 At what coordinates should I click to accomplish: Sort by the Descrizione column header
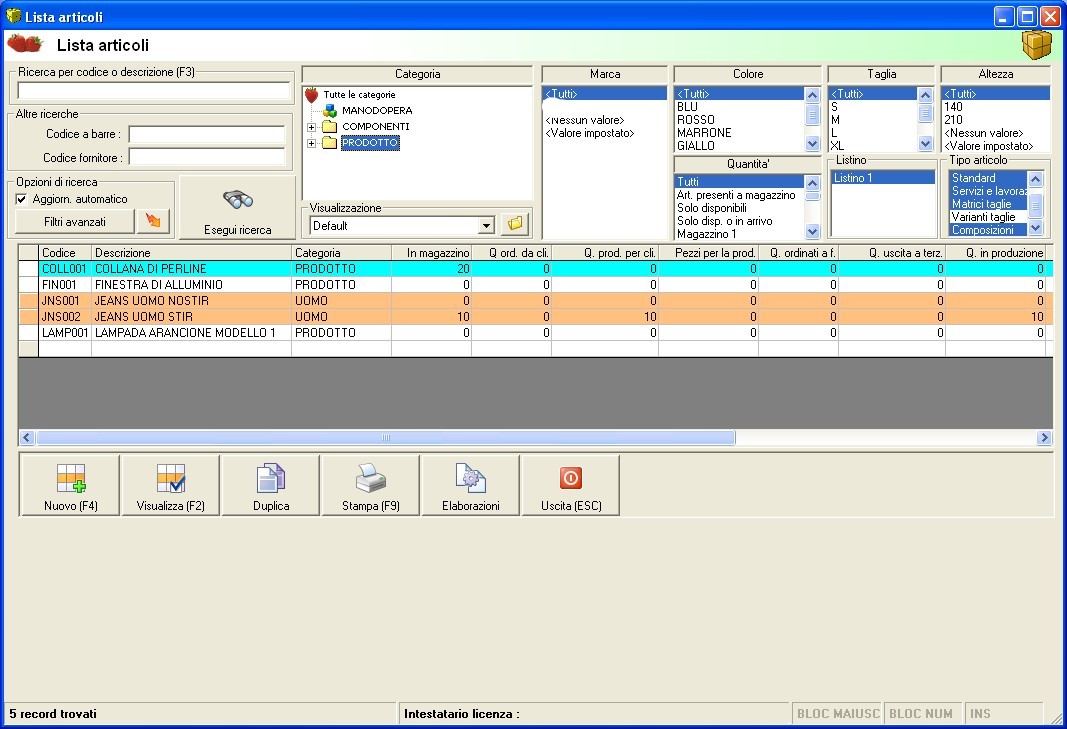[x=191, y=253]
